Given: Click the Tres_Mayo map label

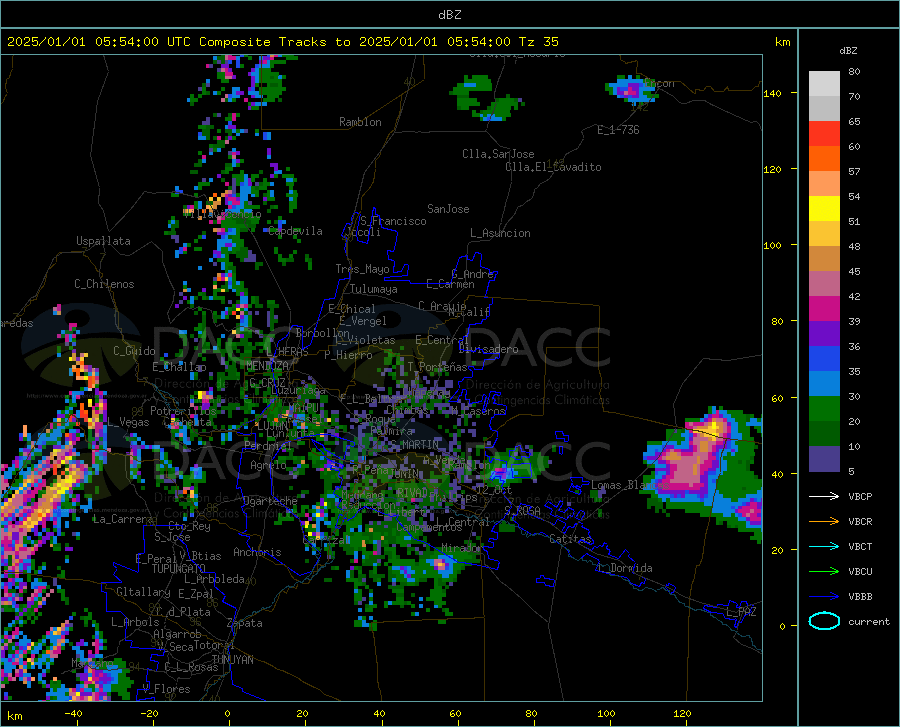Looking at the screenshot, I should (362, 269).
